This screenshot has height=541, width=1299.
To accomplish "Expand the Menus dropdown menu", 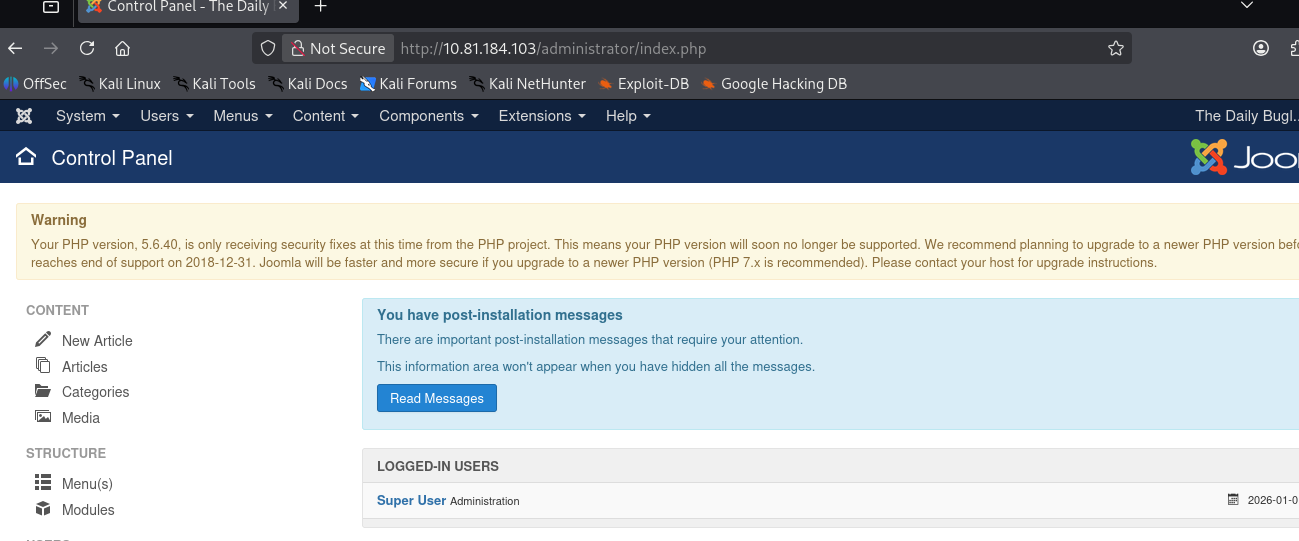I will point(243,116).
